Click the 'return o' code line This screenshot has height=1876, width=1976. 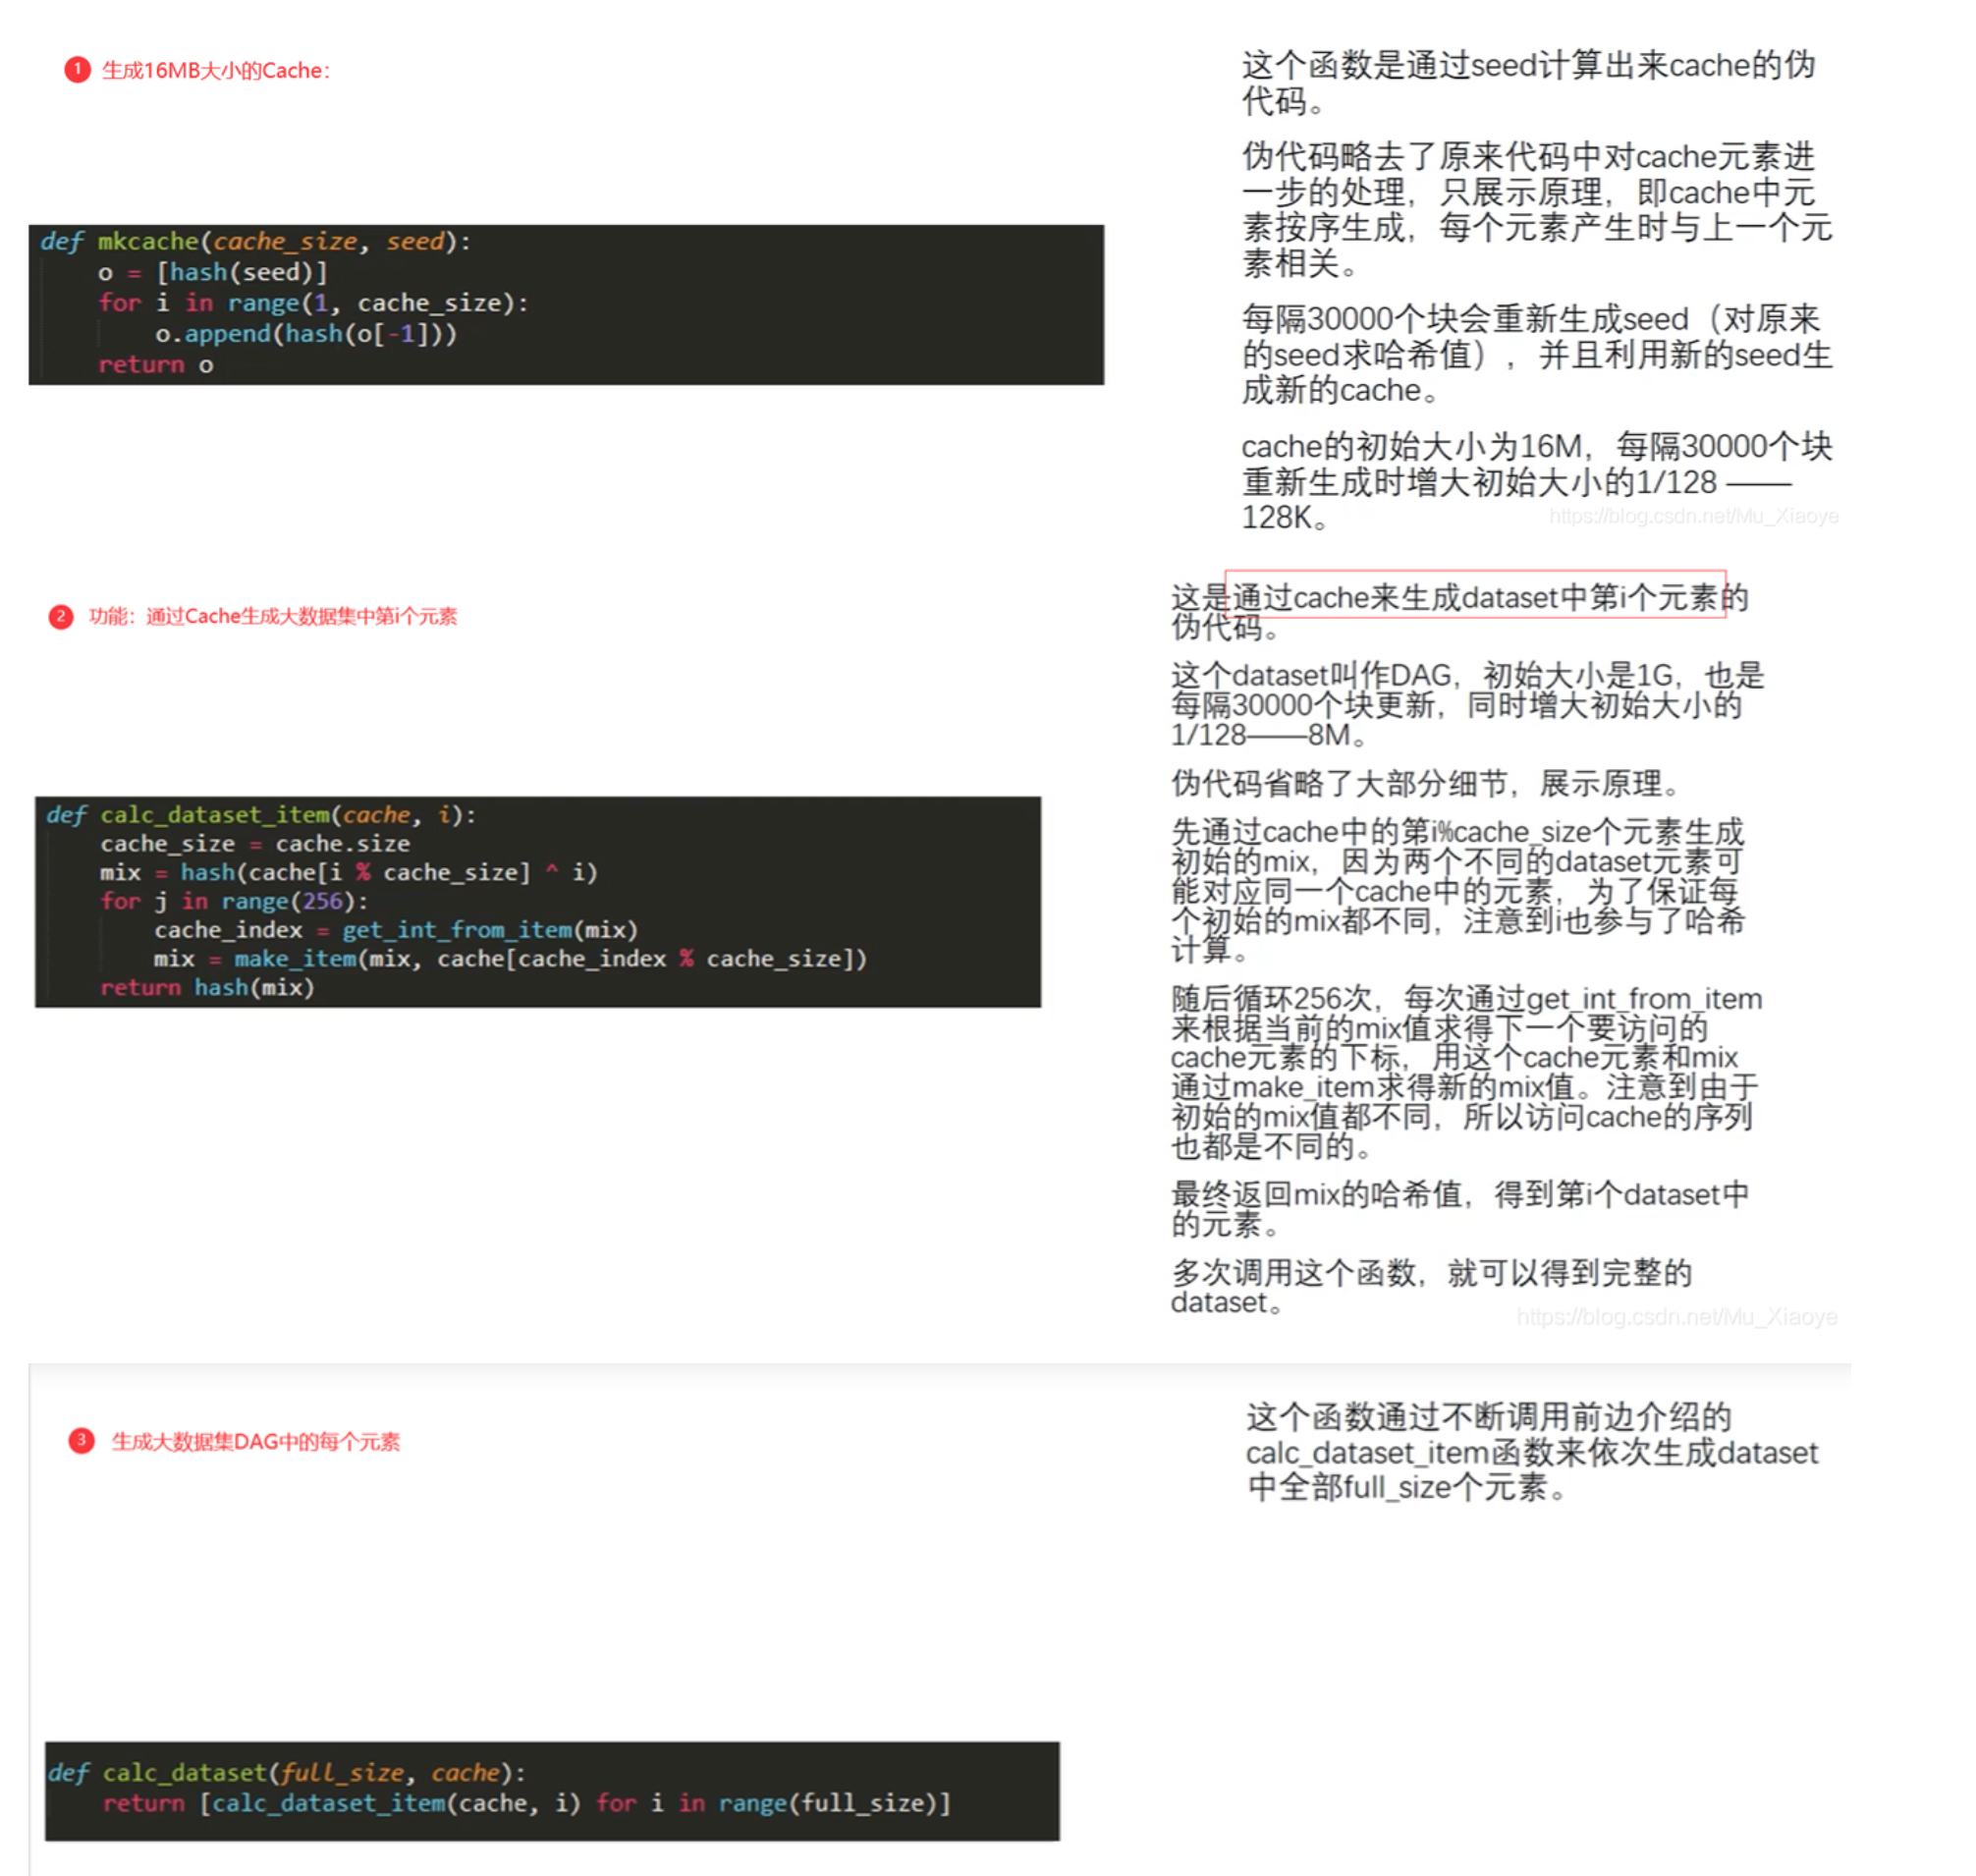(x=156, y=365)
